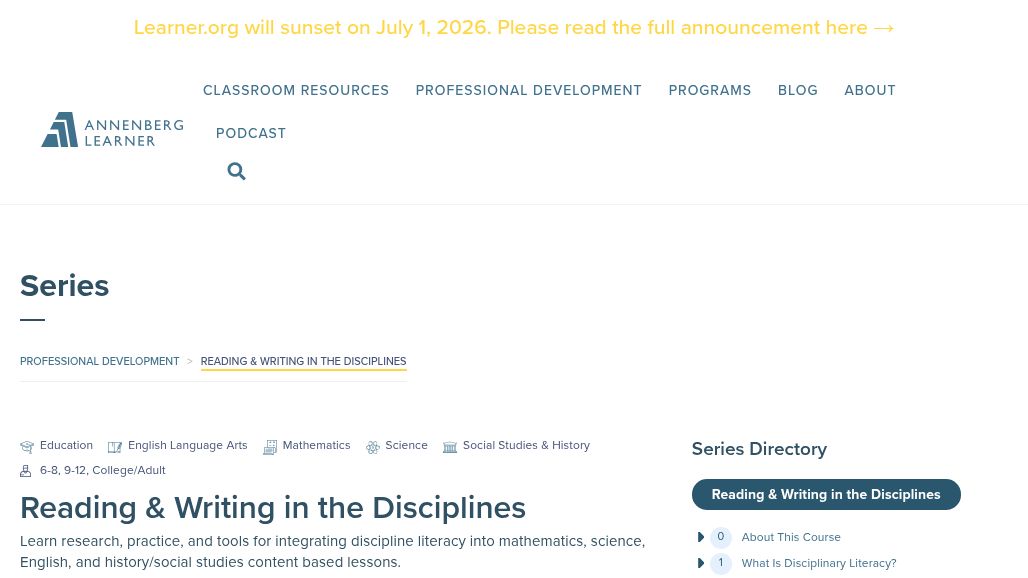
Task: Click the grade level person icon
Action: pos(26,471)
